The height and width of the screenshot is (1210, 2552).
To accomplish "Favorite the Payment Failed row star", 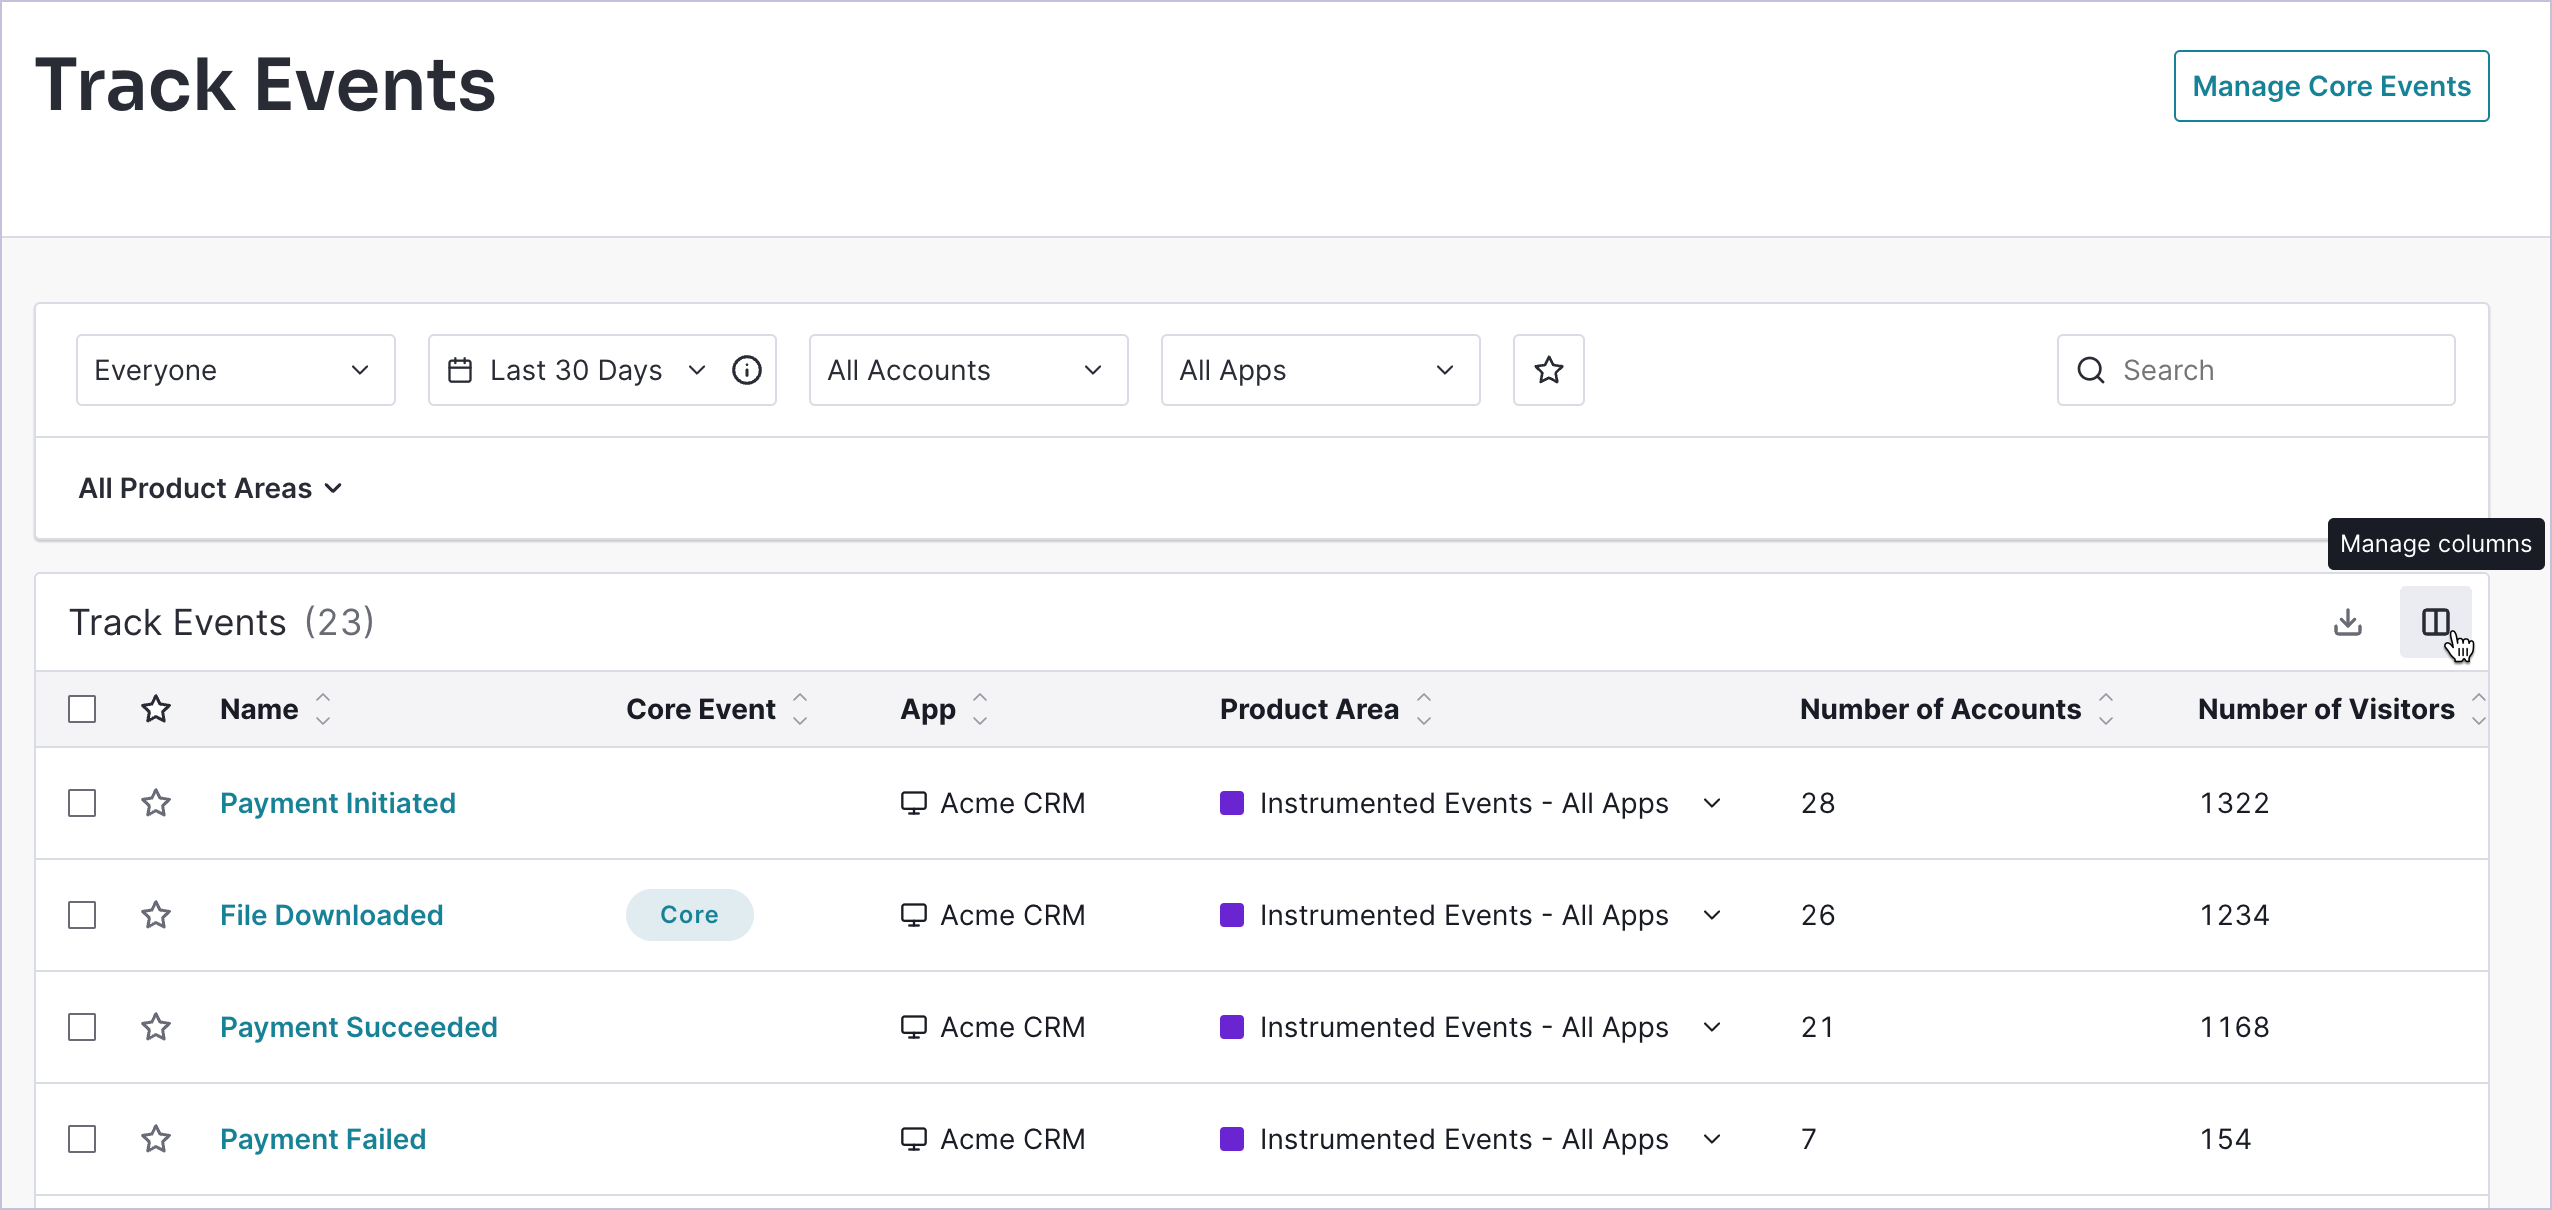I will point(156,1139).
